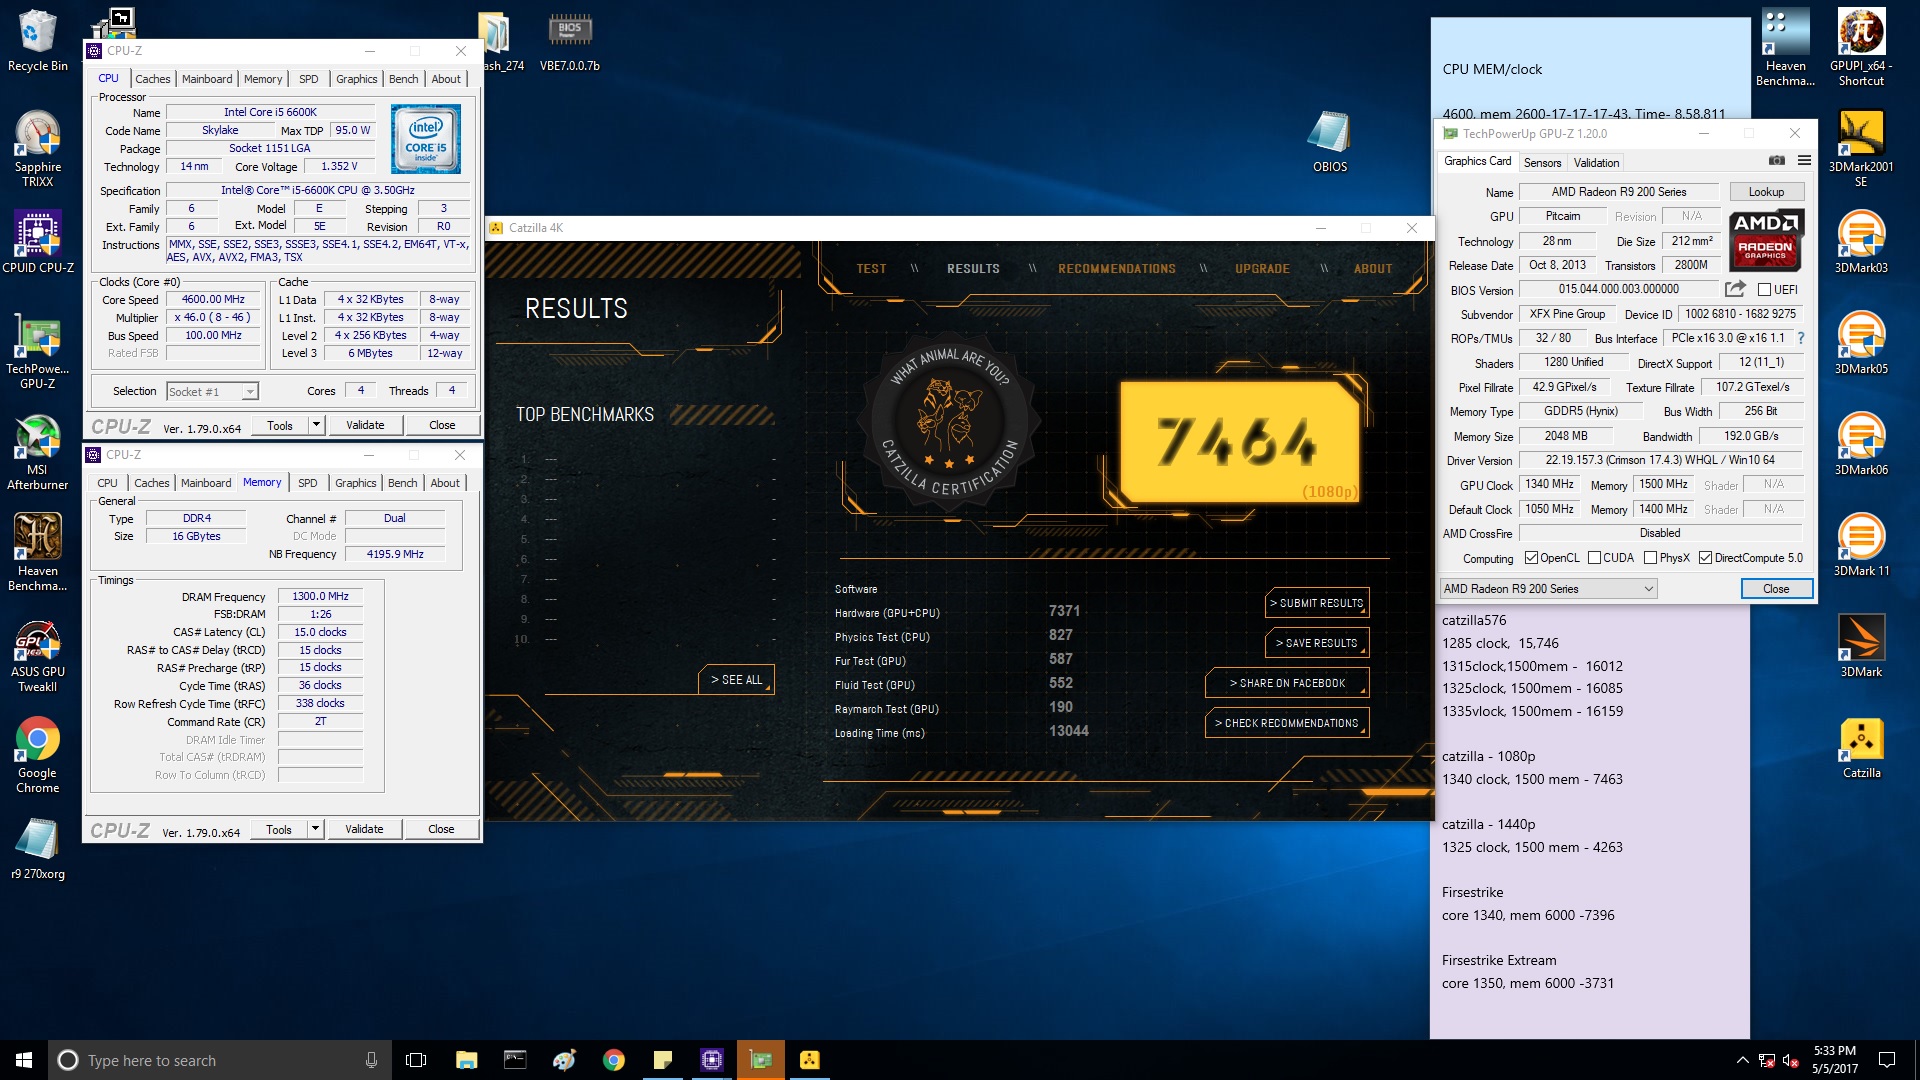
Task: Click Validate in top CPU-Z window
Action: click(x=365, y=425)
